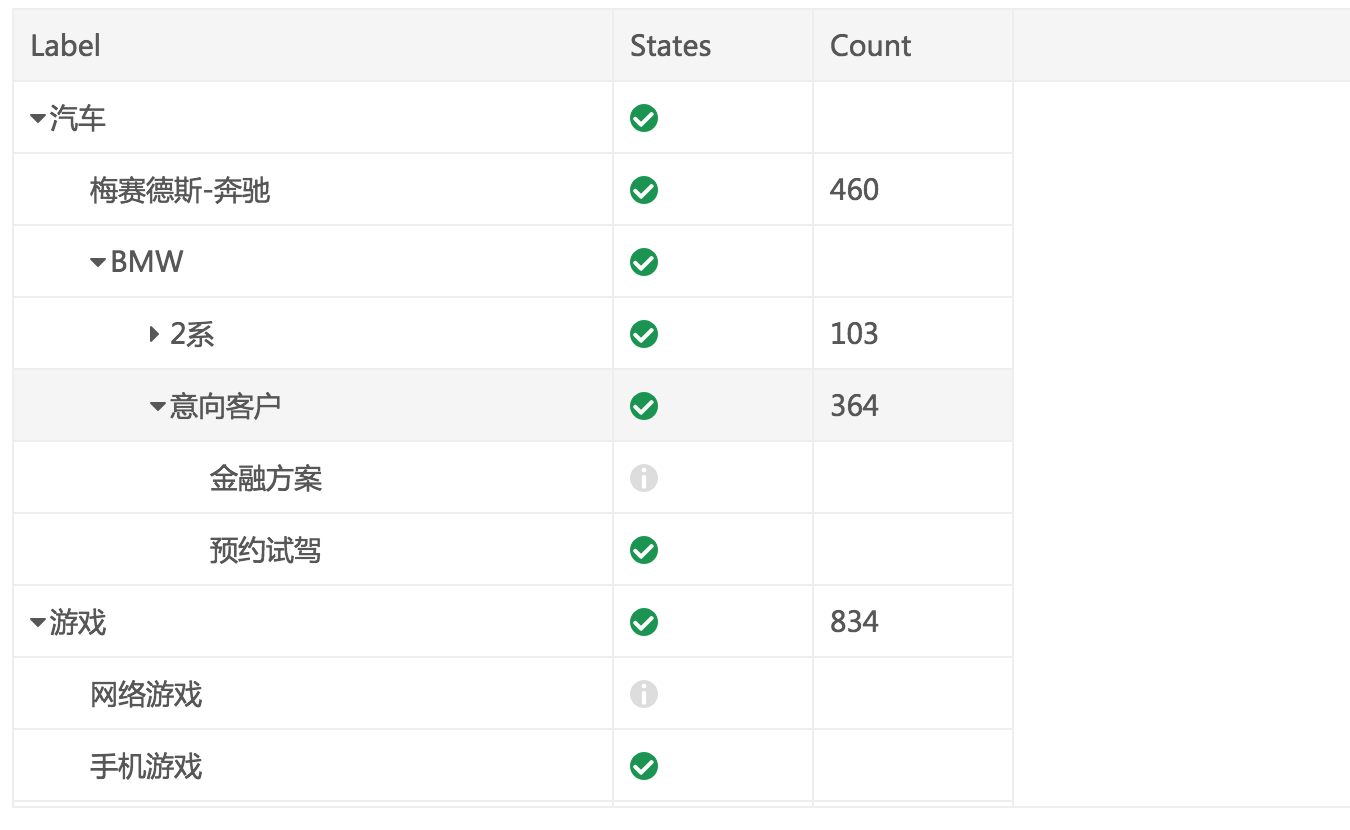Viewport: 1350px width, 830px height.
Task: Click green check icon for 预约试驾
Action: click(x=644, y=550)
